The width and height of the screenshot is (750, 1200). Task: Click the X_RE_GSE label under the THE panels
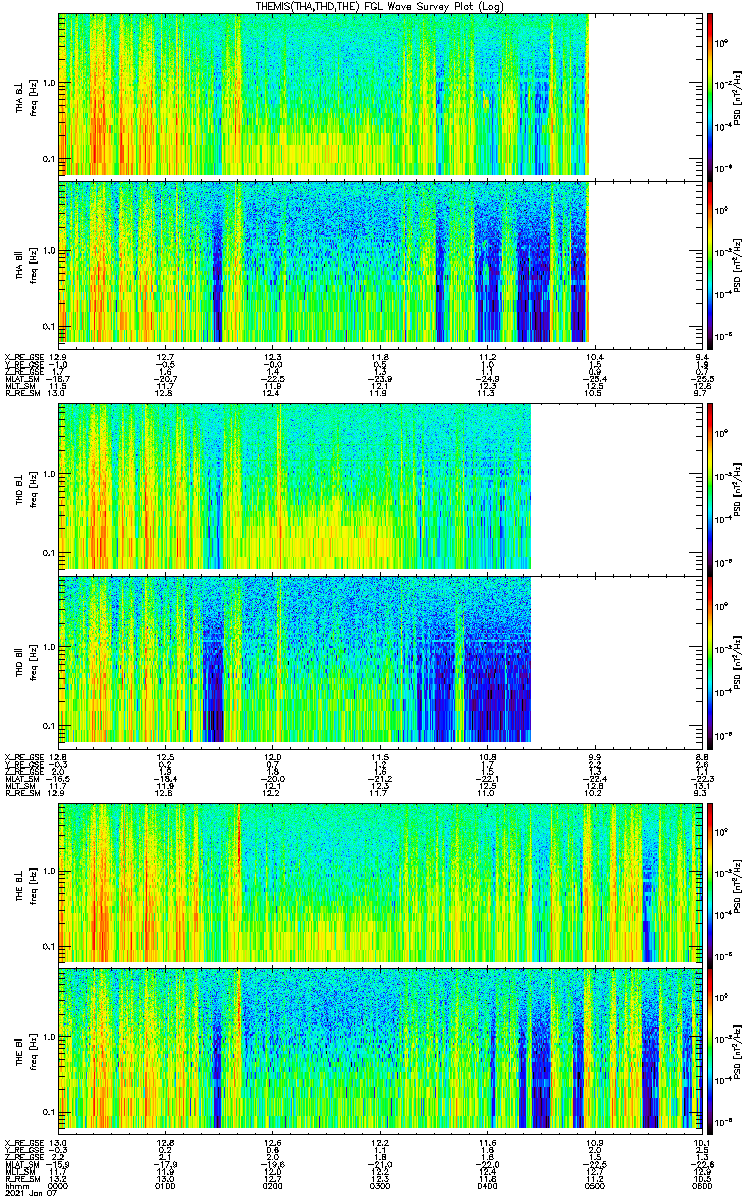click(x=25, y=1142)
